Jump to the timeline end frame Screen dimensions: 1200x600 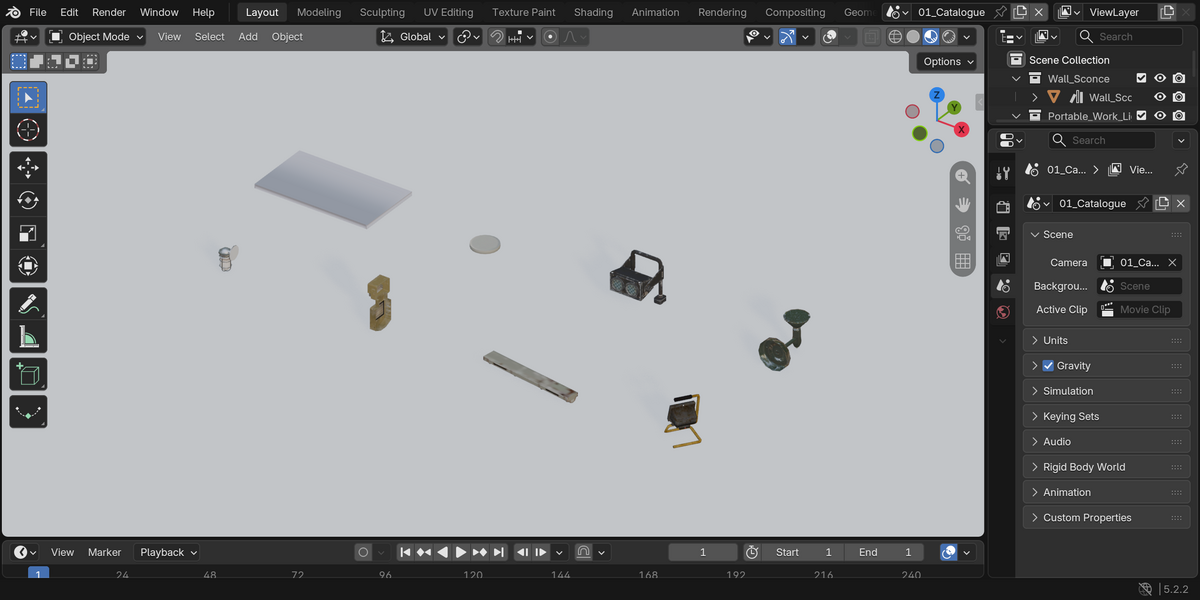[498, 552]
